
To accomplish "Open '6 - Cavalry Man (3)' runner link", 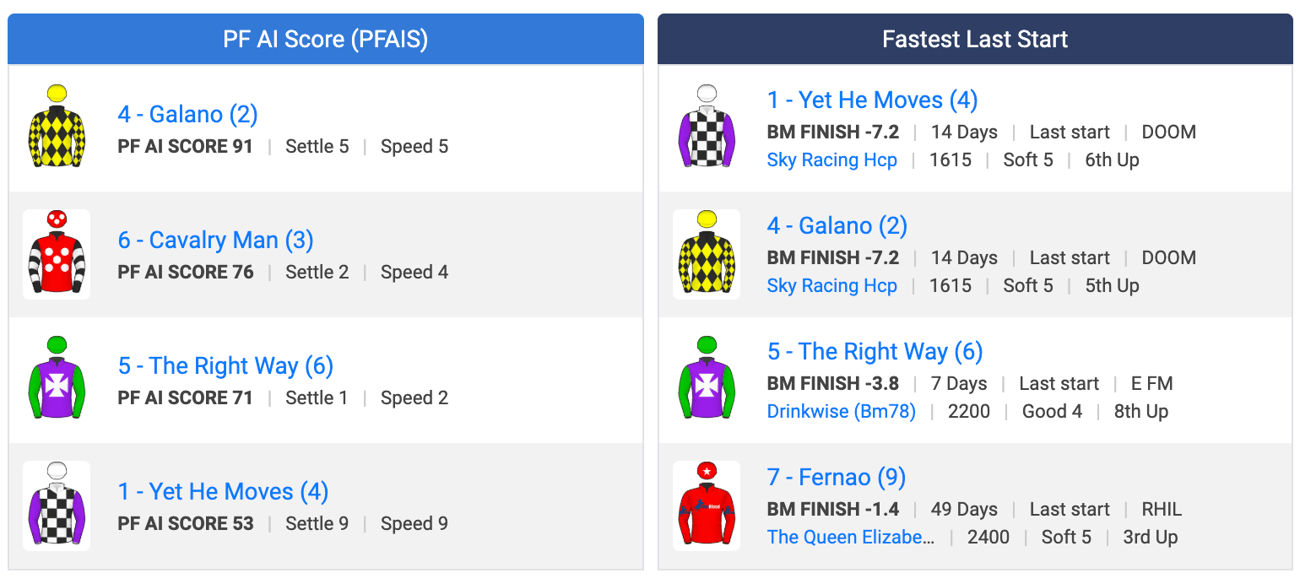I will [216, 240].
